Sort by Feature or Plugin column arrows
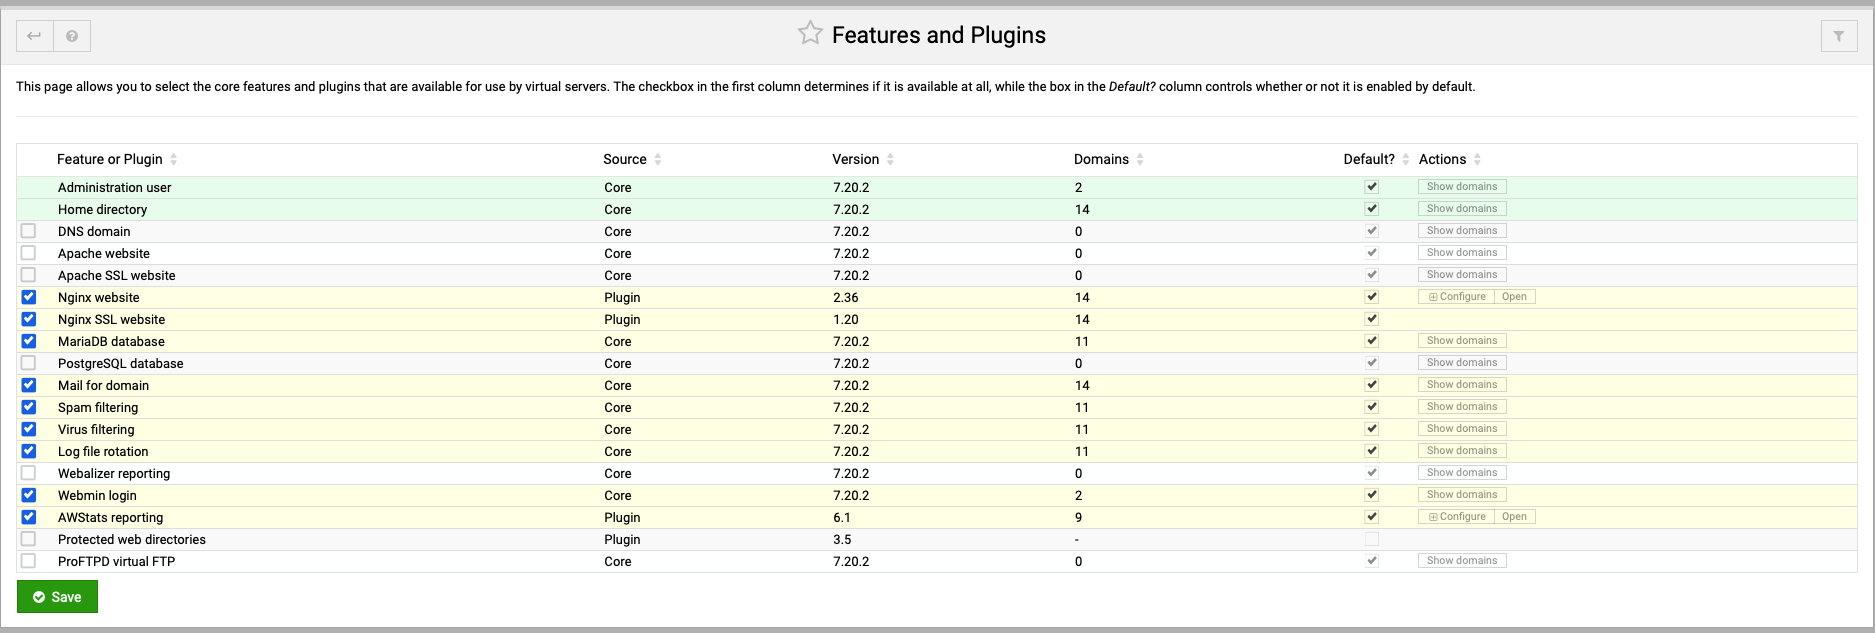The image size is (1875, 633). [x=174, y=159]
